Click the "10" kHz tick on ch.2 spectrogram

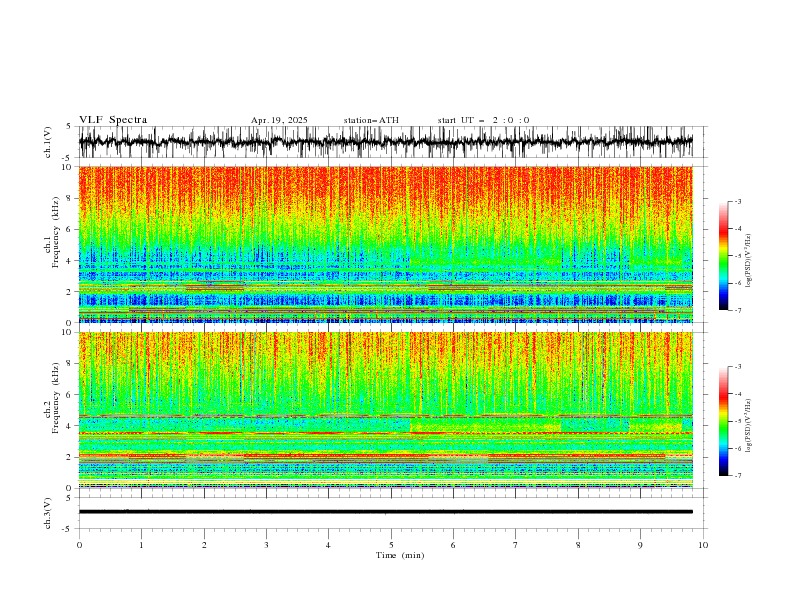(68, 332)
